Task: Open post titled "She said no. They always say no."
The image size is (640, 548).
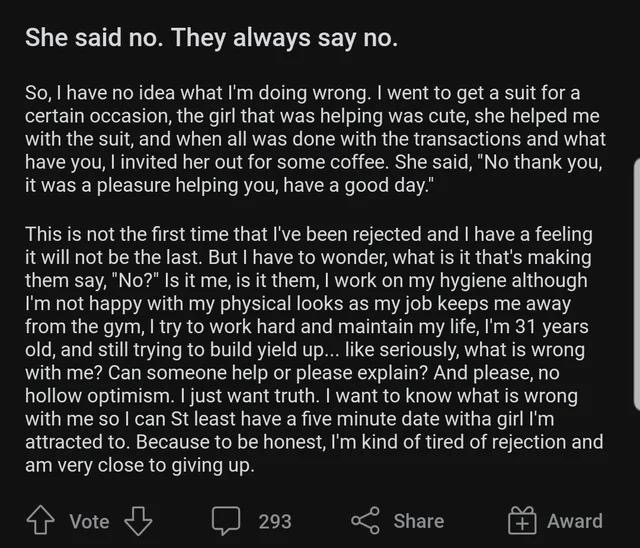Action: pos(211,38)
